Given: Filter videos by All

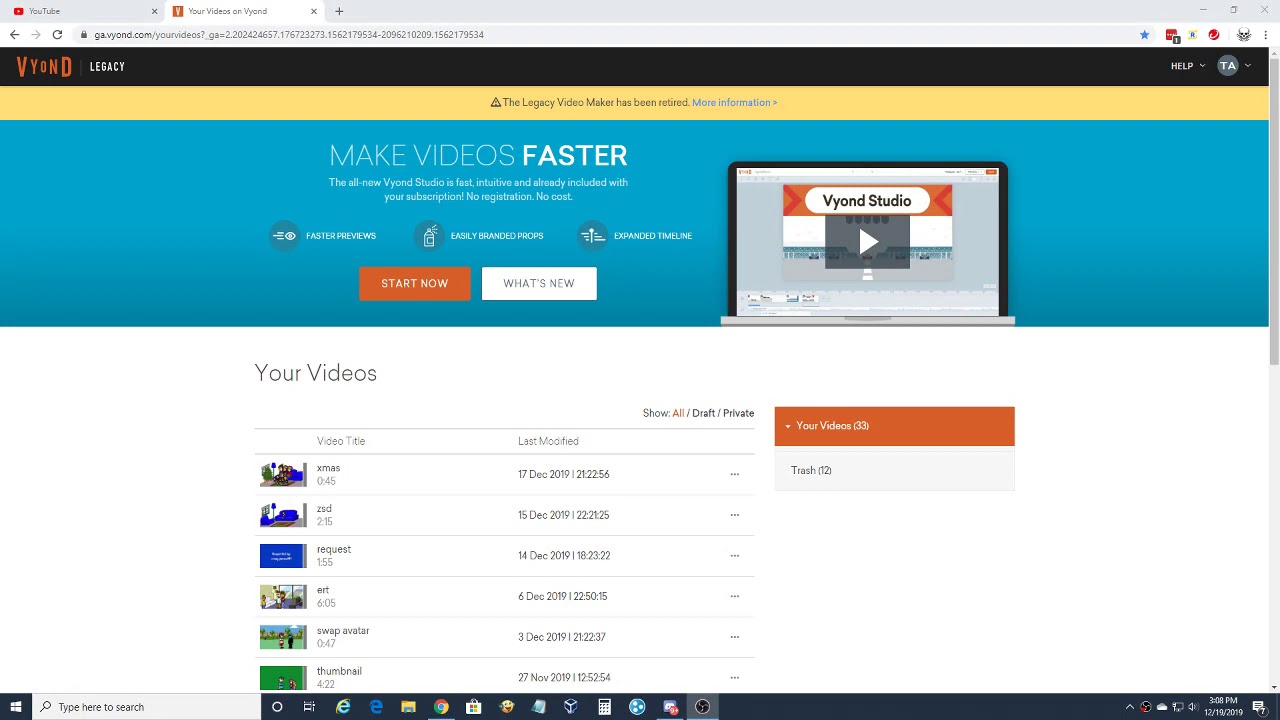Looking at the screenshot, I should (x=678, y=413).
